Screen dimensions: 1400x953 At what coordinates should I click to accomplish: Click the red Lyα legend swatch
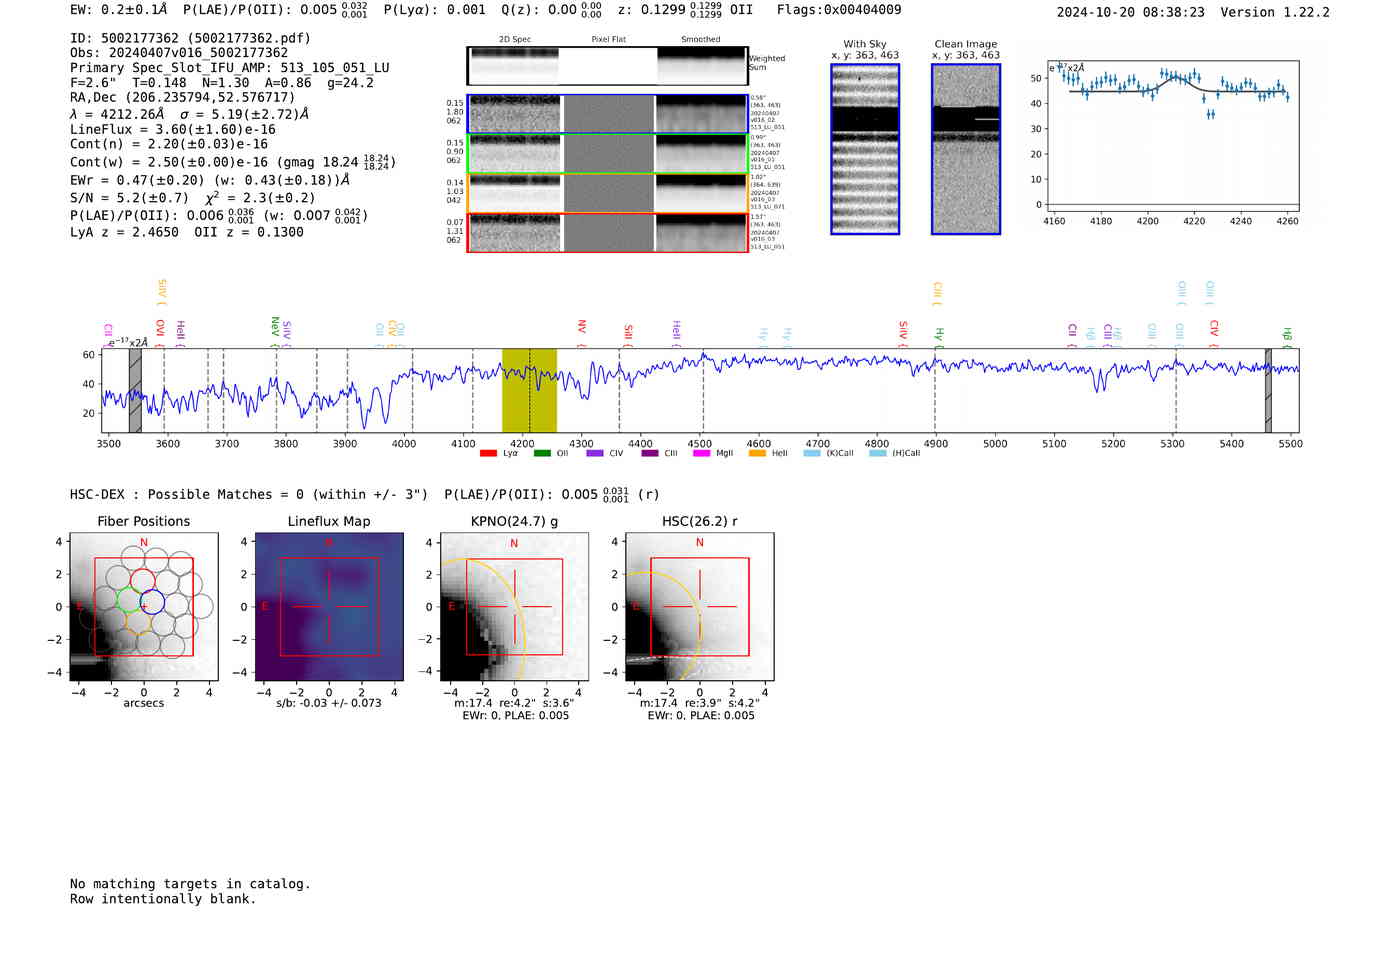488,453
